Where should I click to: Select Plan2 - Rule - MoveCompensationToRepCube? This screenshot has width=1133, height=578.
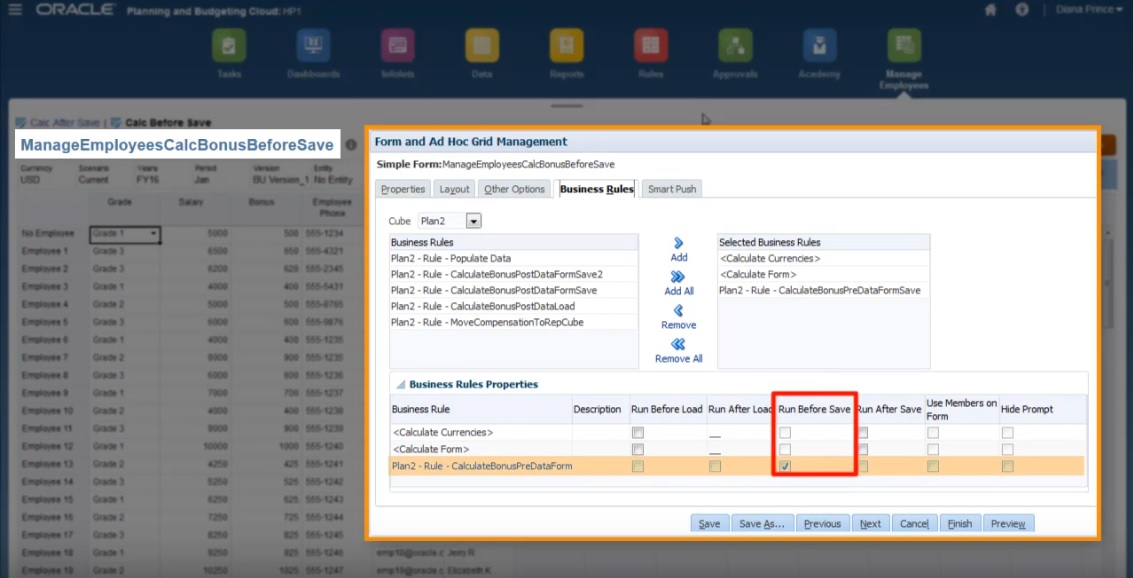pos(514,322)
